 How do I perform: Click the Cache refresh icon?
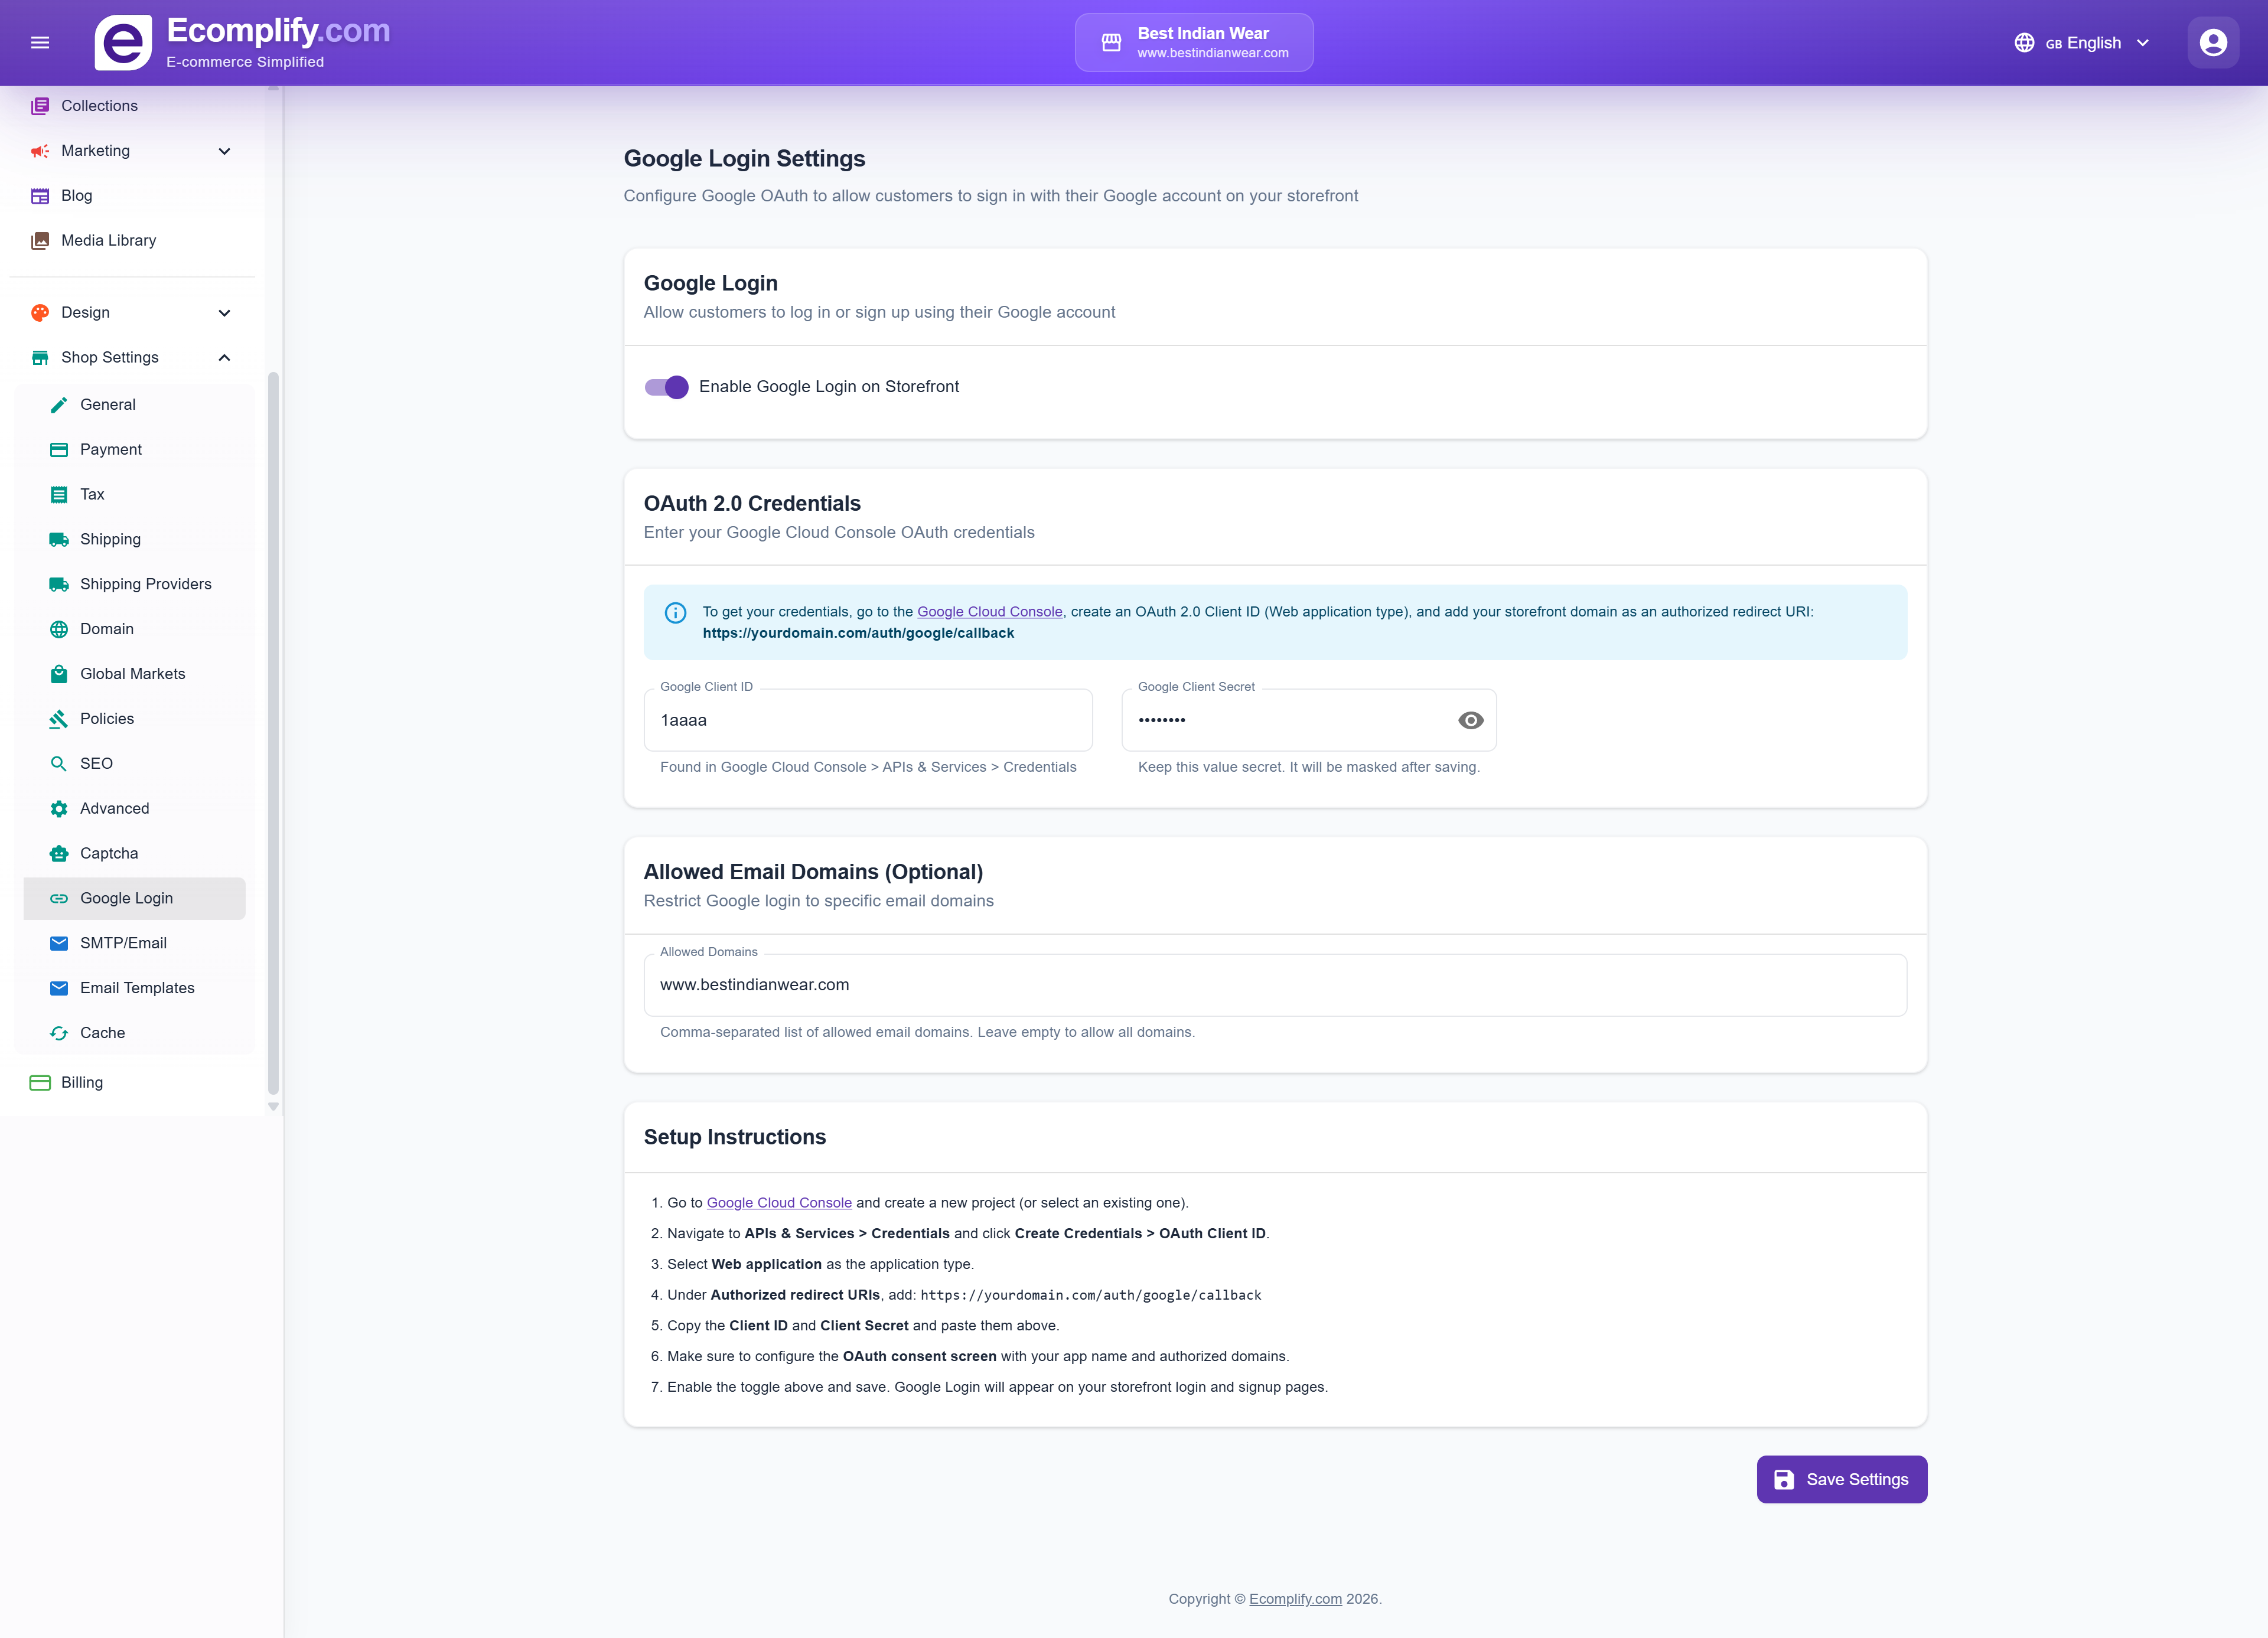coord(59,1032)
